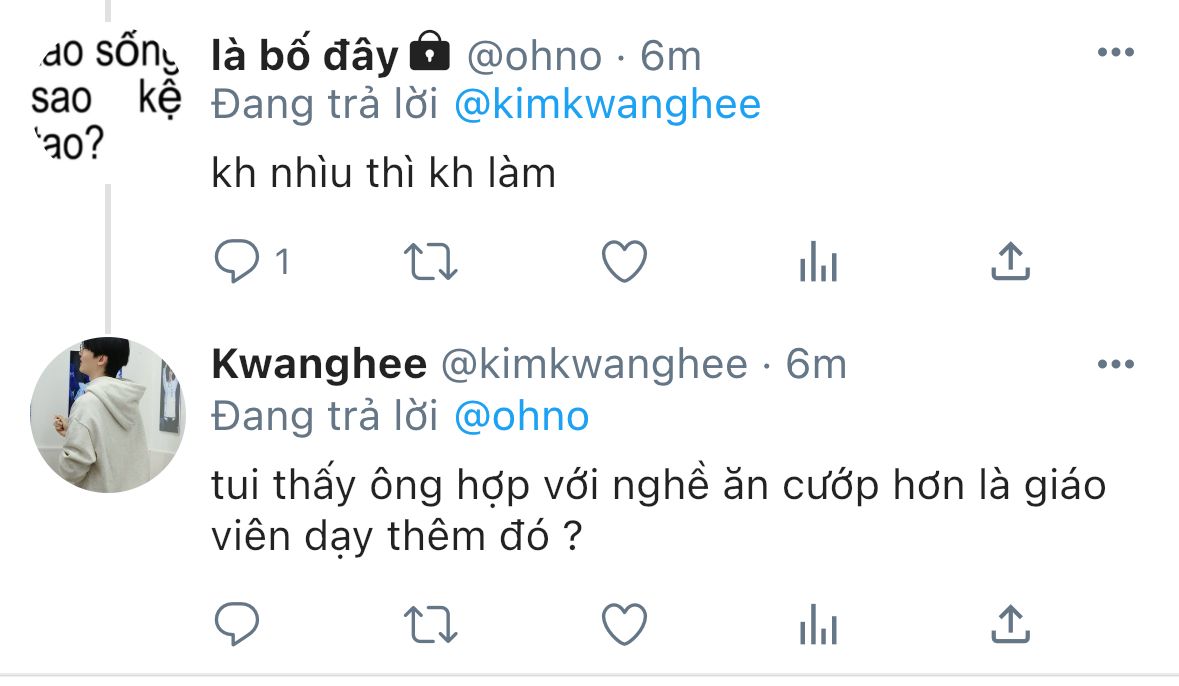Image resolution: width=1179 pixels, height=686 pixels.
Task: Open the @kimkwanghee mention link
Action: 608,105
